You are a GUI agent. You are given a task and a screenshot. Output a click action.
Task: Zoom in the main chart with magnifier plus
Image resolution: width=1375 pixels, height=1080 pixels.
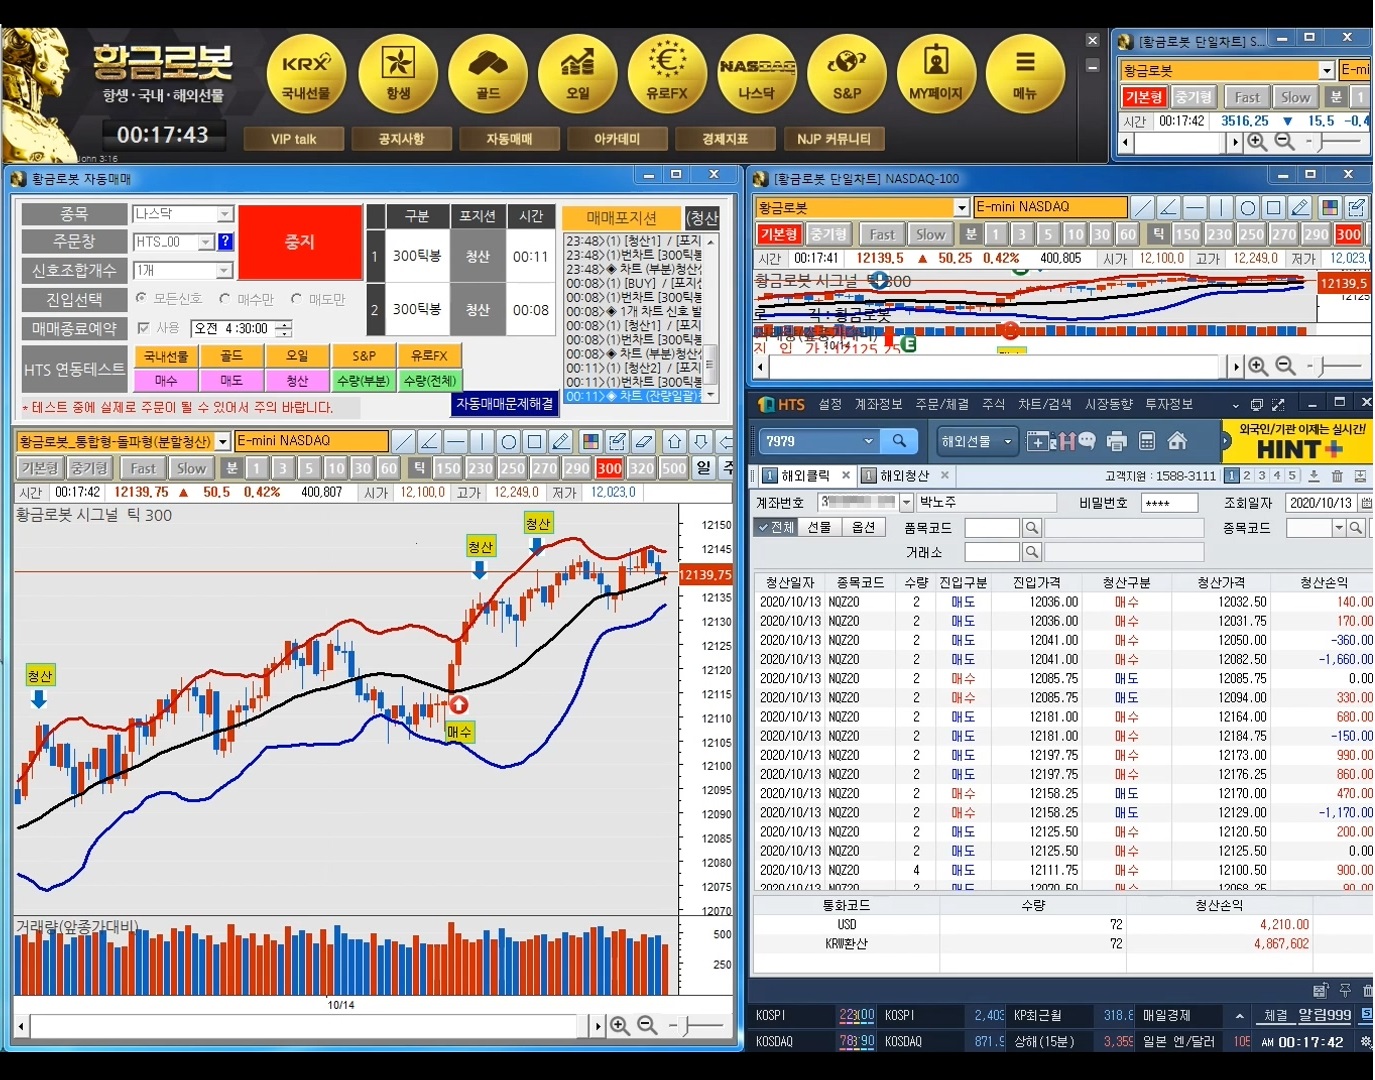coord(620,1025)
